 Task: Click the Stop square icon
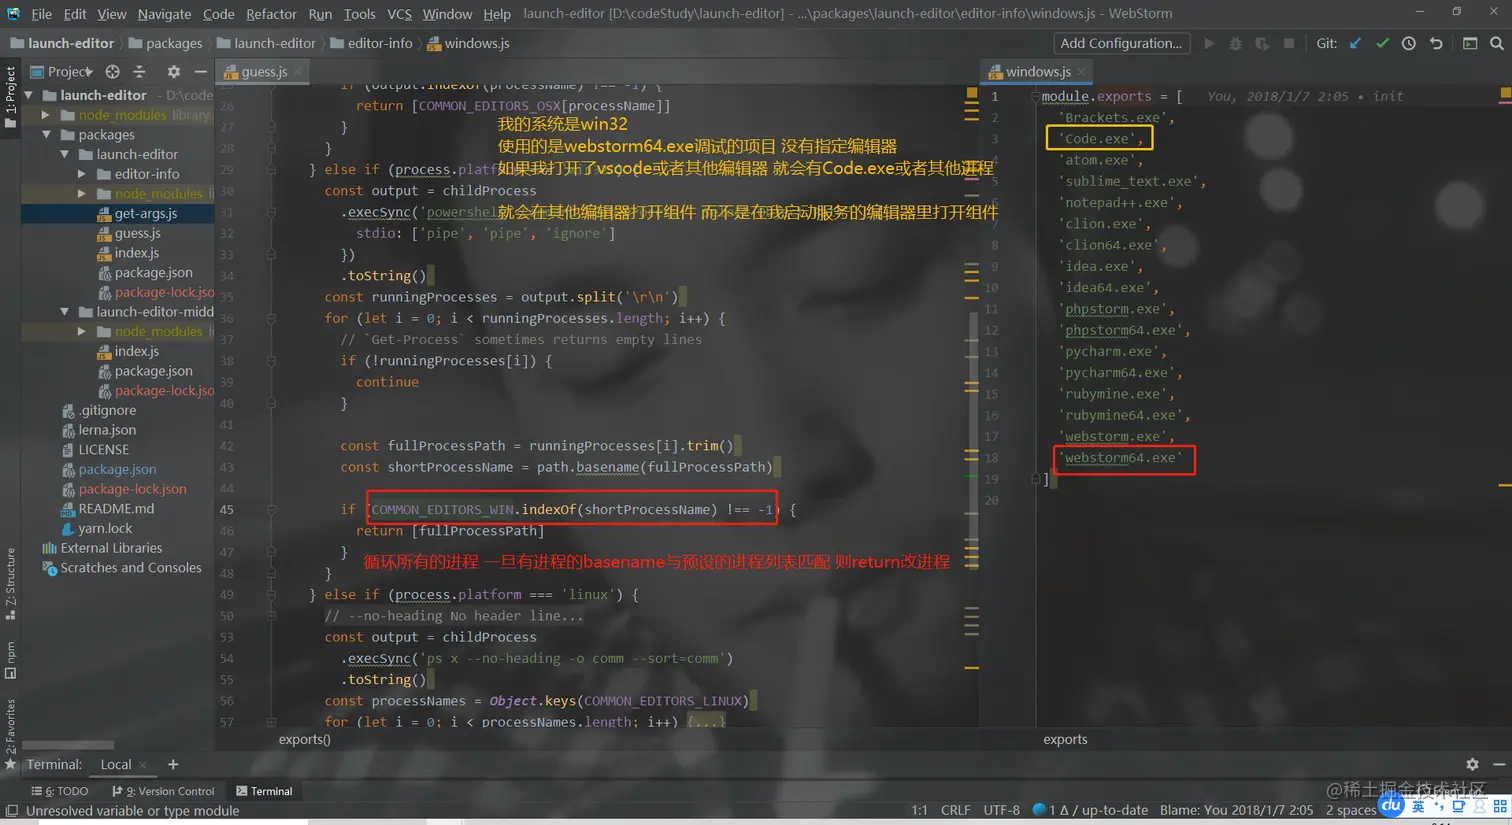coord(1289,43)
